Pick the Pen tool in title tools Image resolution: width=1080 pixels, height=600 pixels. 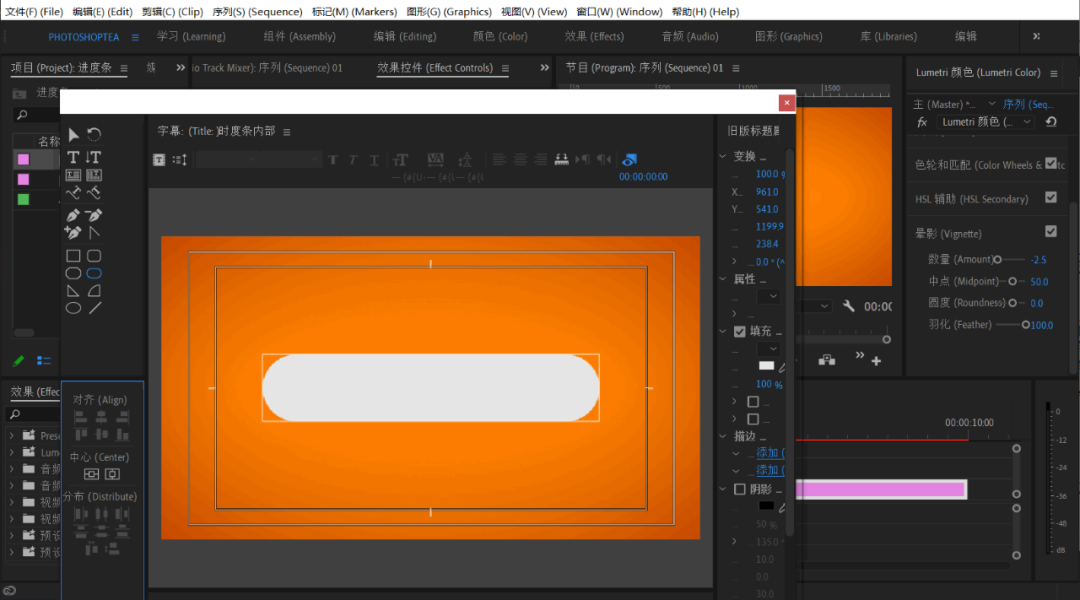pyautogui.click(x=73, y=215)
